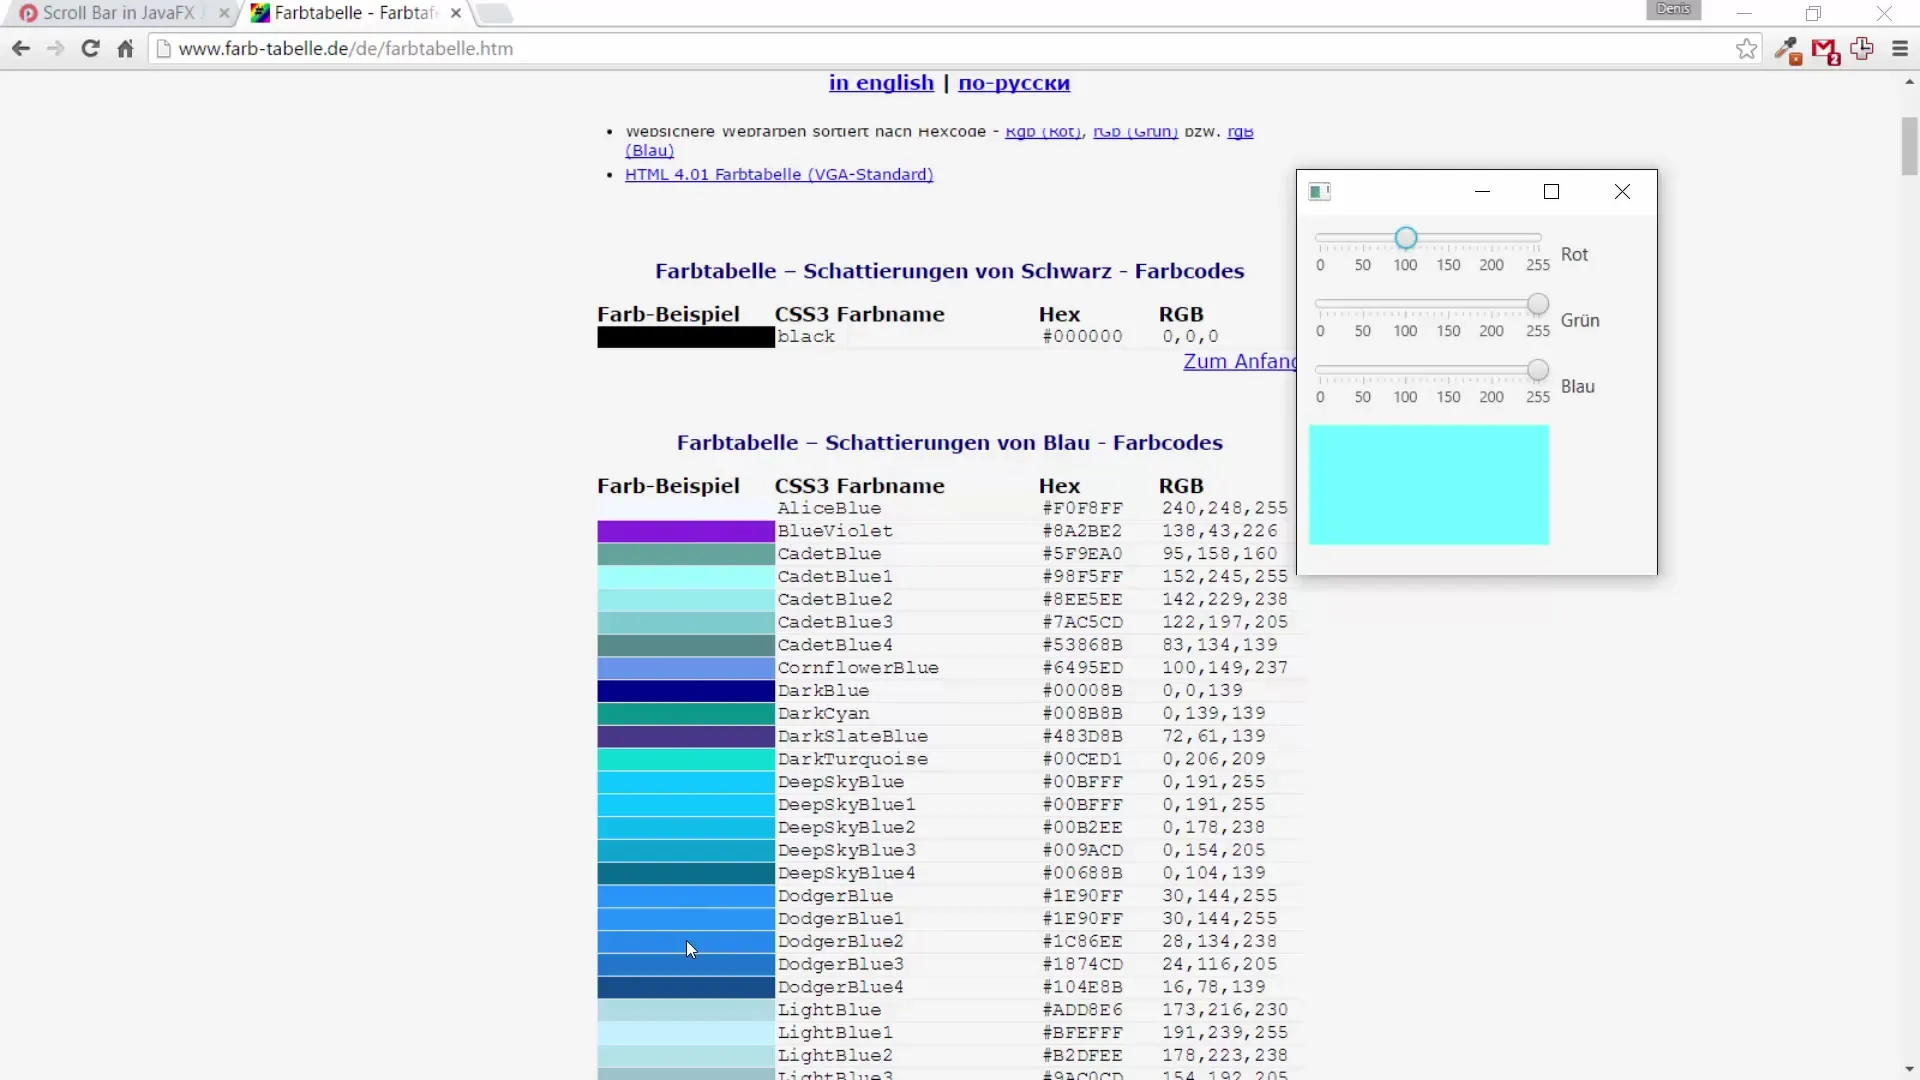
Task: Click the CadetBlue color swatch
Action: [686, 554]
